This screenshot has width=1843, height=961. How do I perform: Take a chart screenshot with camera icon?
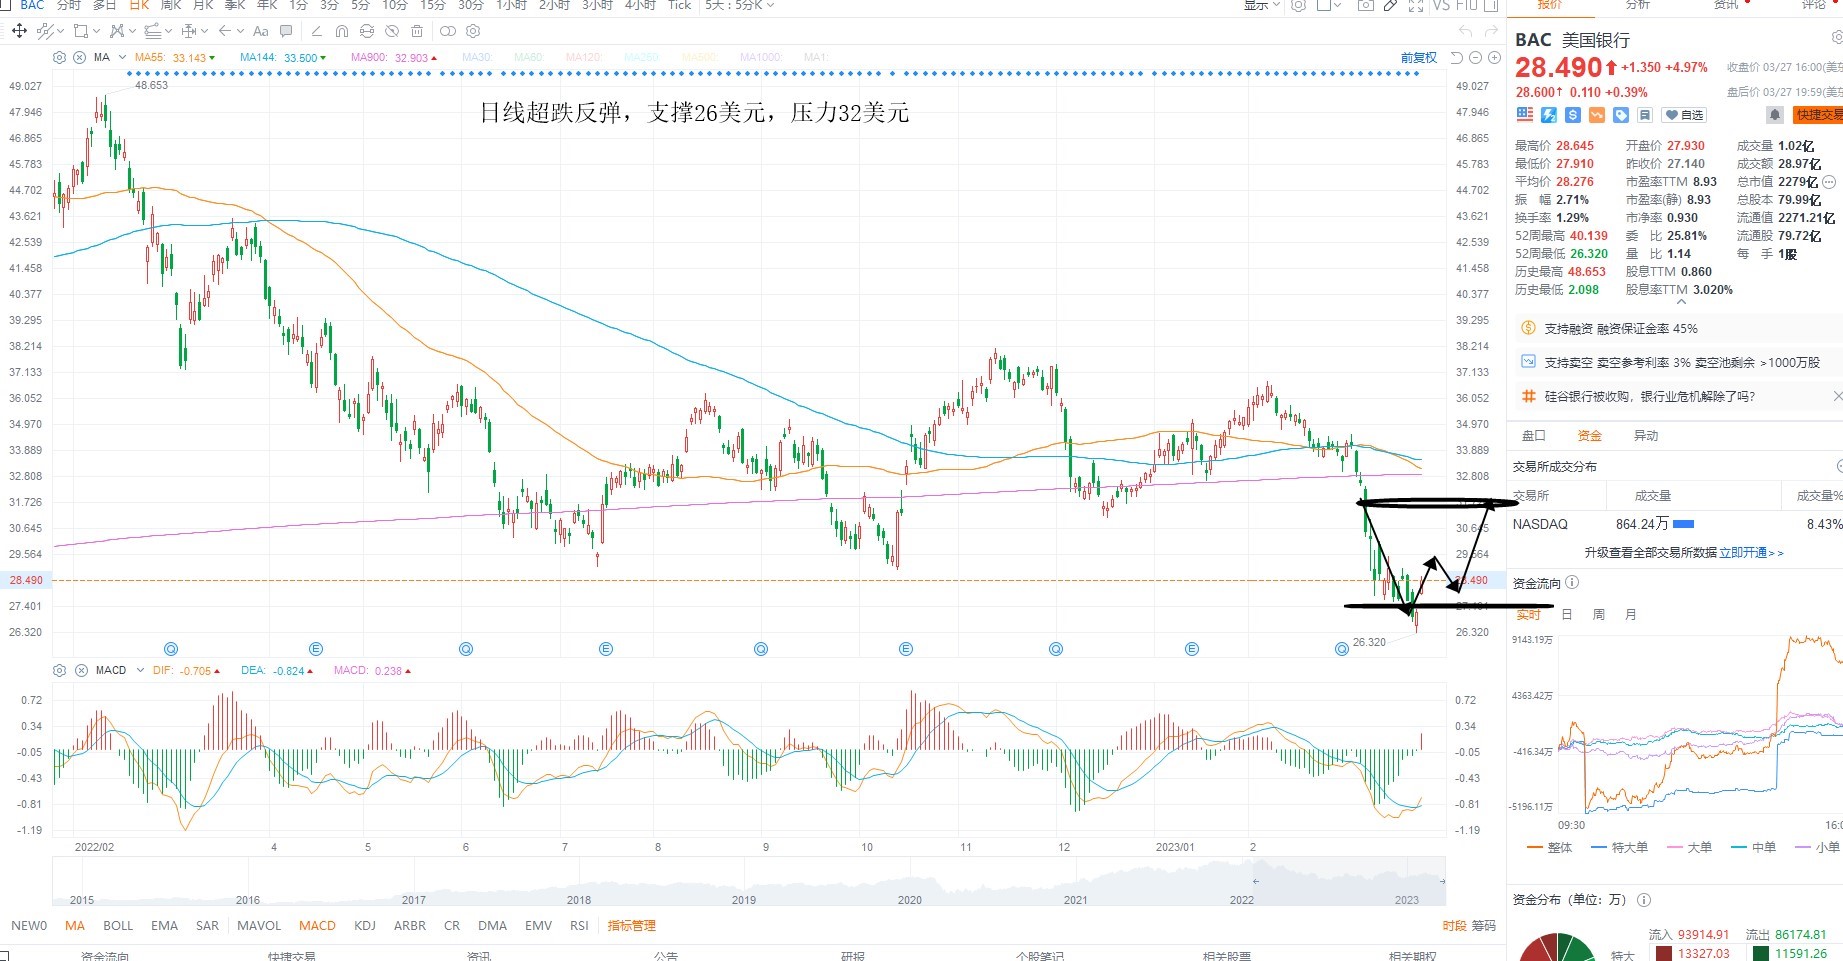tap(1365, 5)
